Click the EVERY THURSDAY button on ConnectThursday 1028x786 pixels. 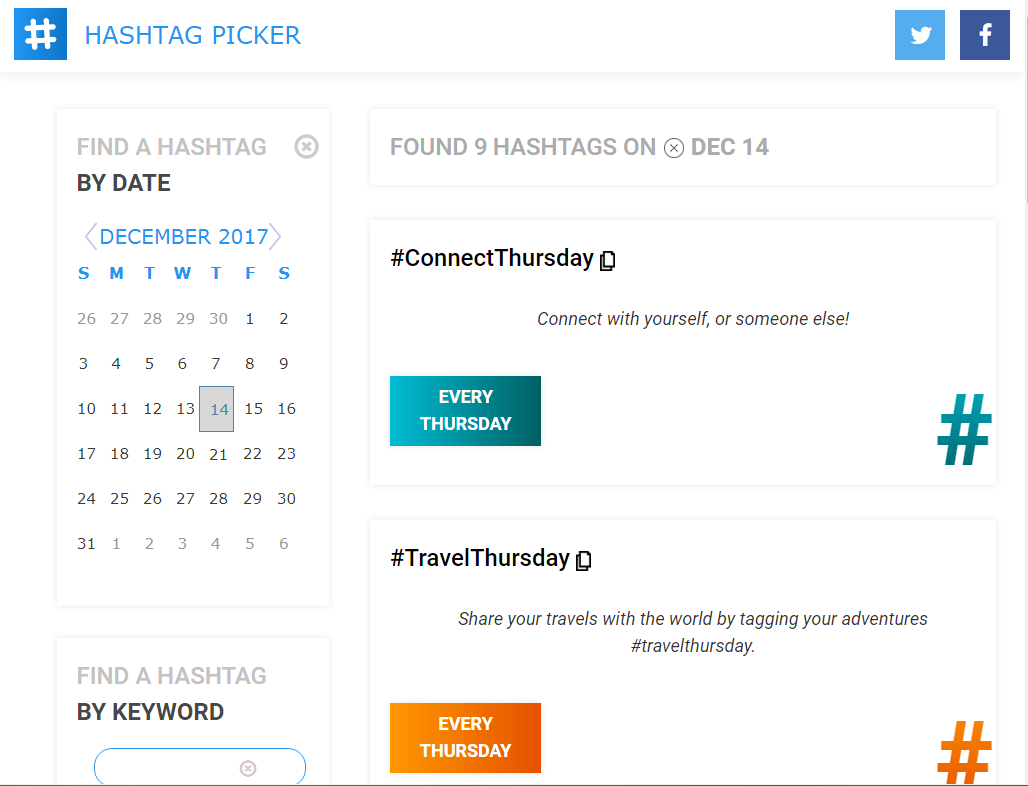[465, 410]
